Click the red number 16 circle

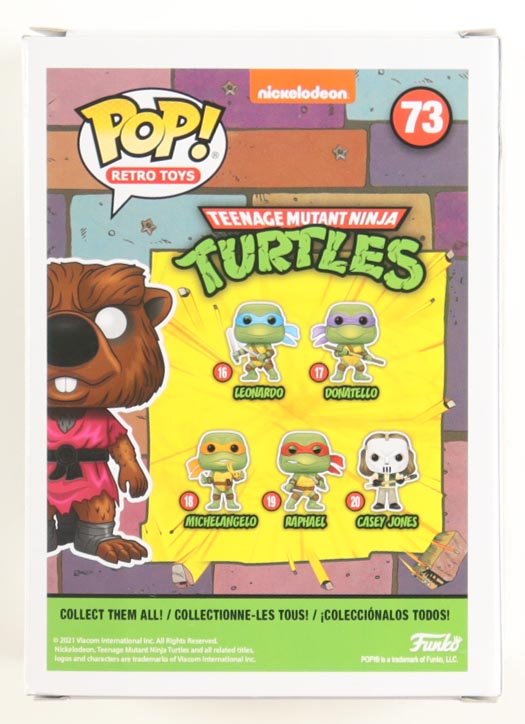[x=222, y=372]
